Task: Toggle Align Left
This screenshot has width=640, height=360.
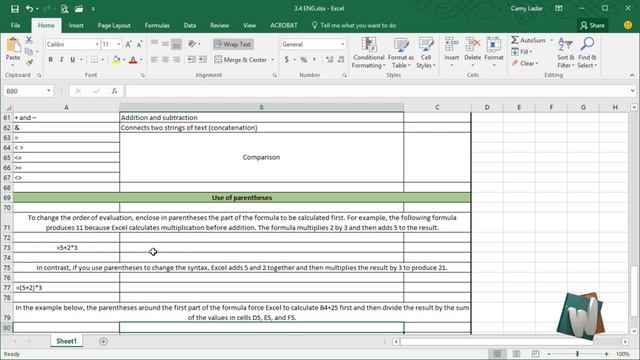Action: pos(154,60)
